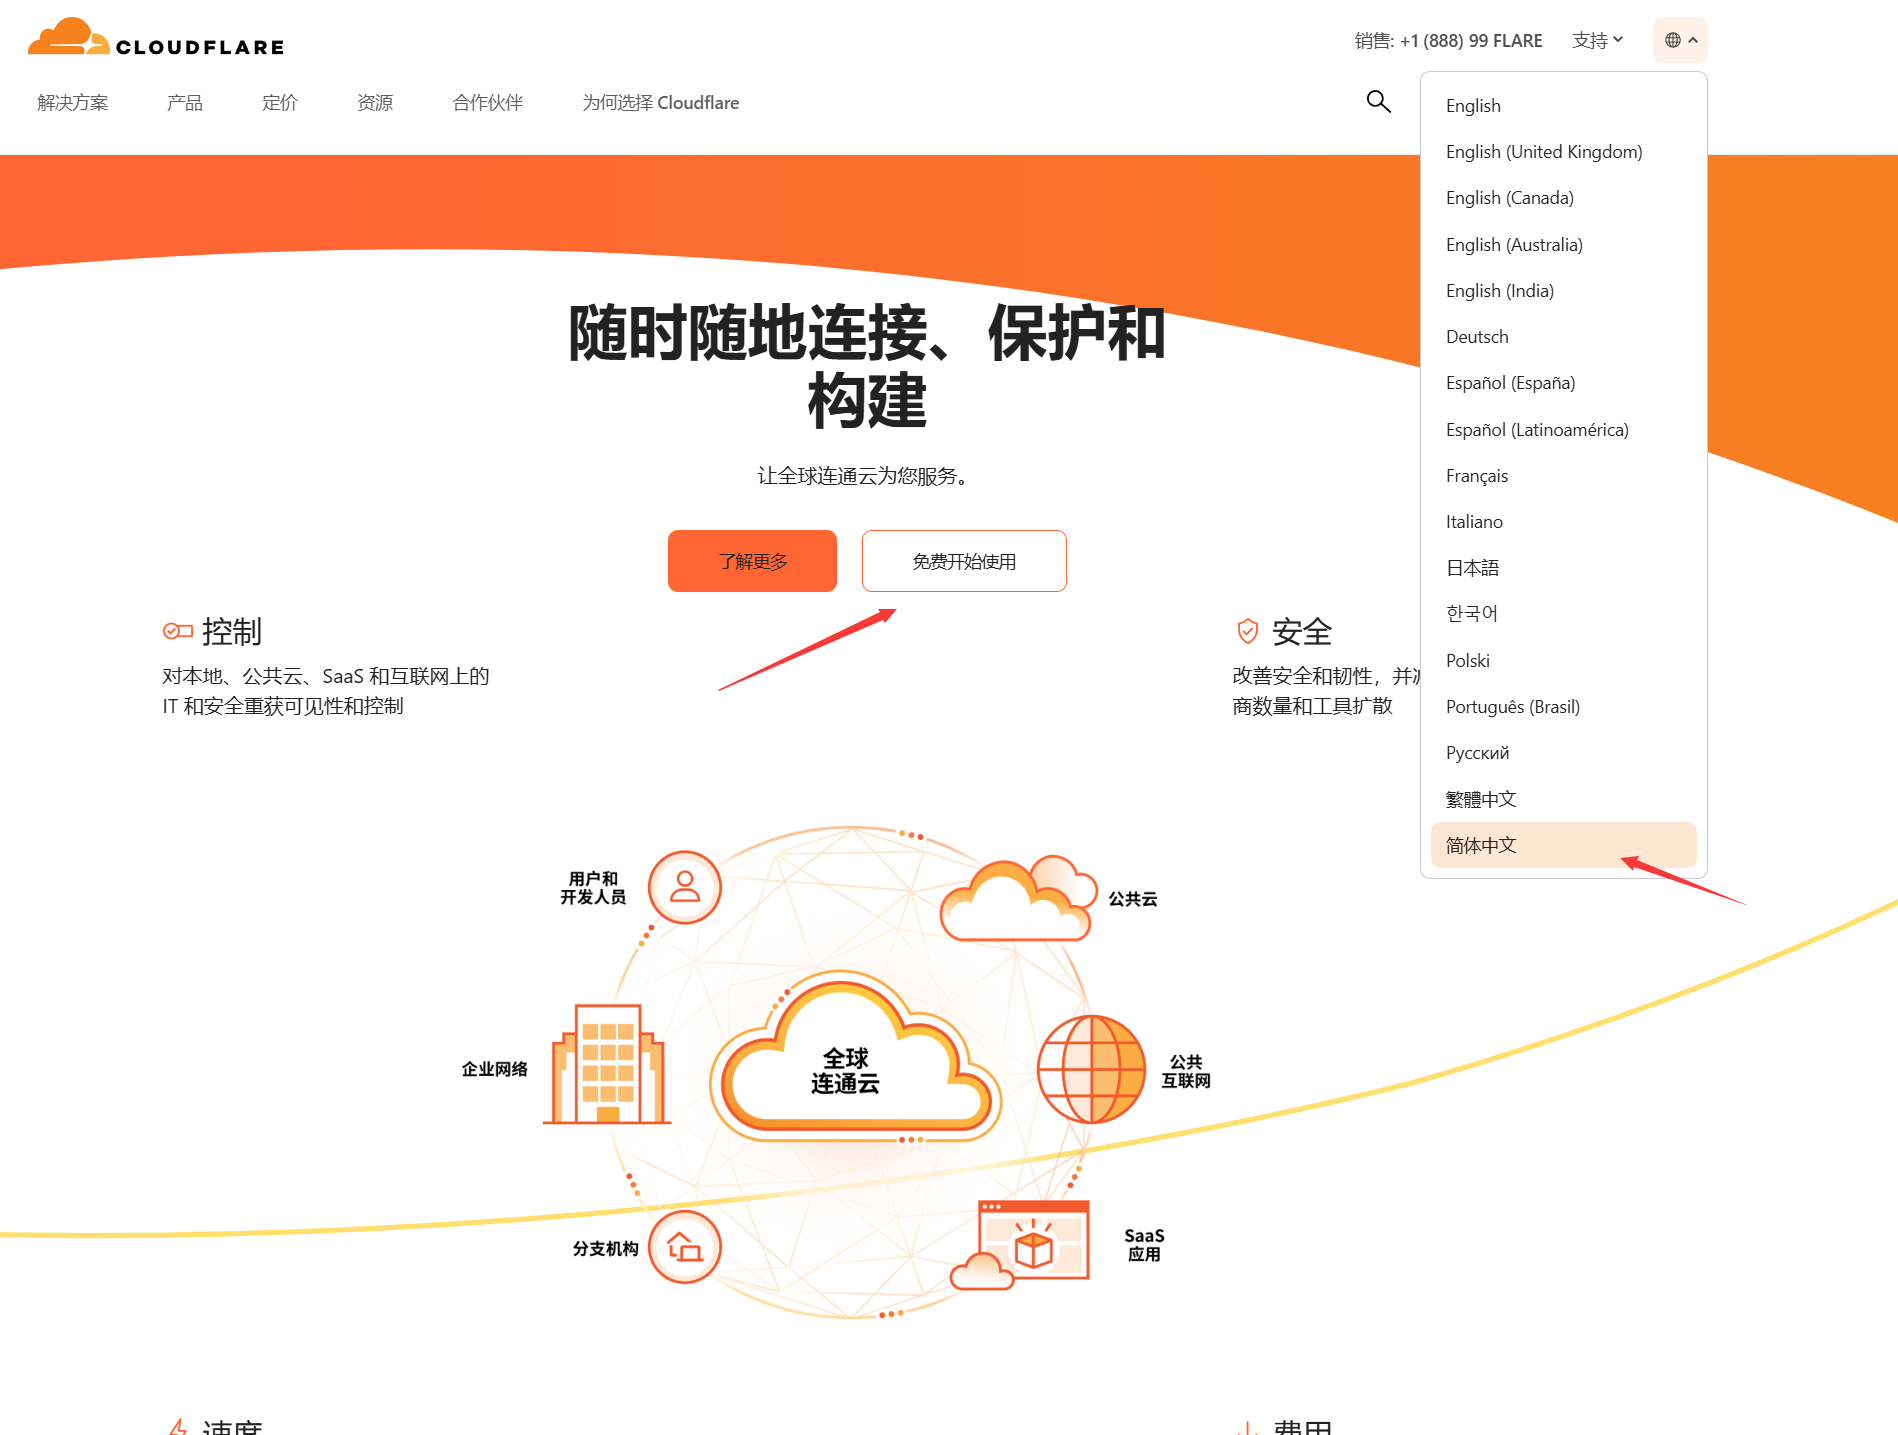This screenshot has width=1898, height=1435.
Task: Select English language option
Action: tap(1563, 105)
